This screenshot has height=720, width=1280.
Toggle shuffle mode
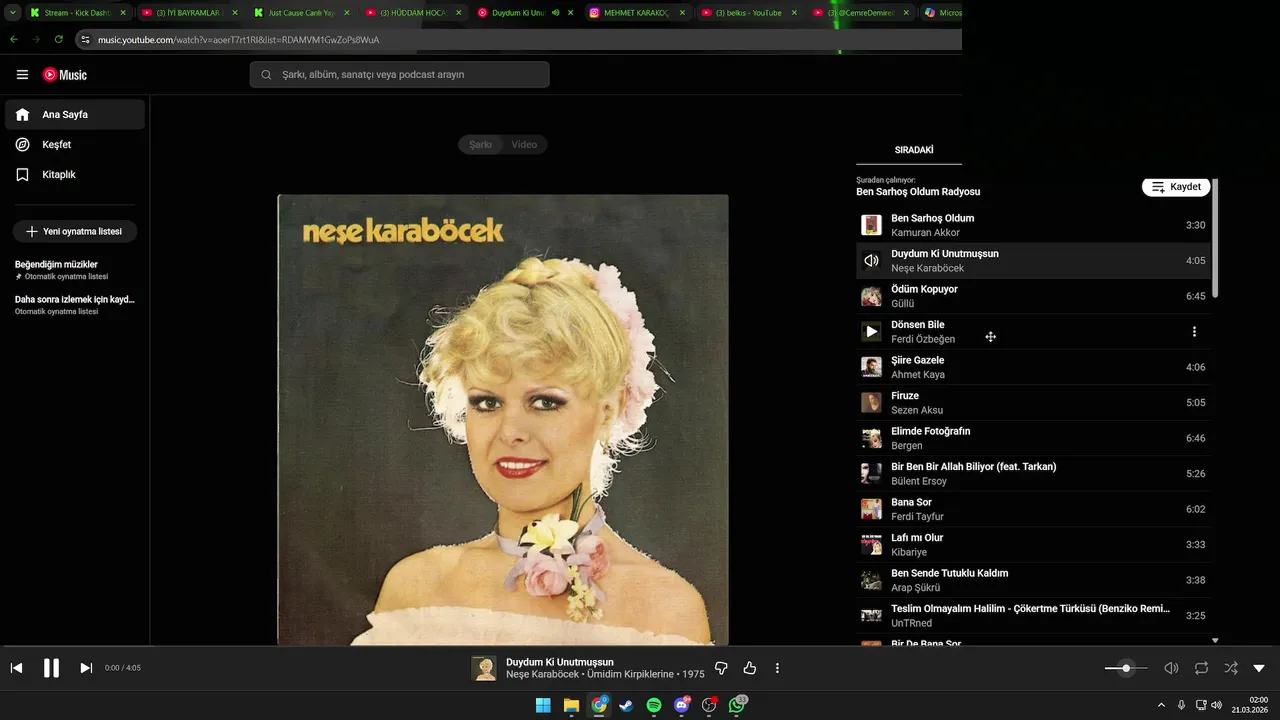pos(1231,668)
